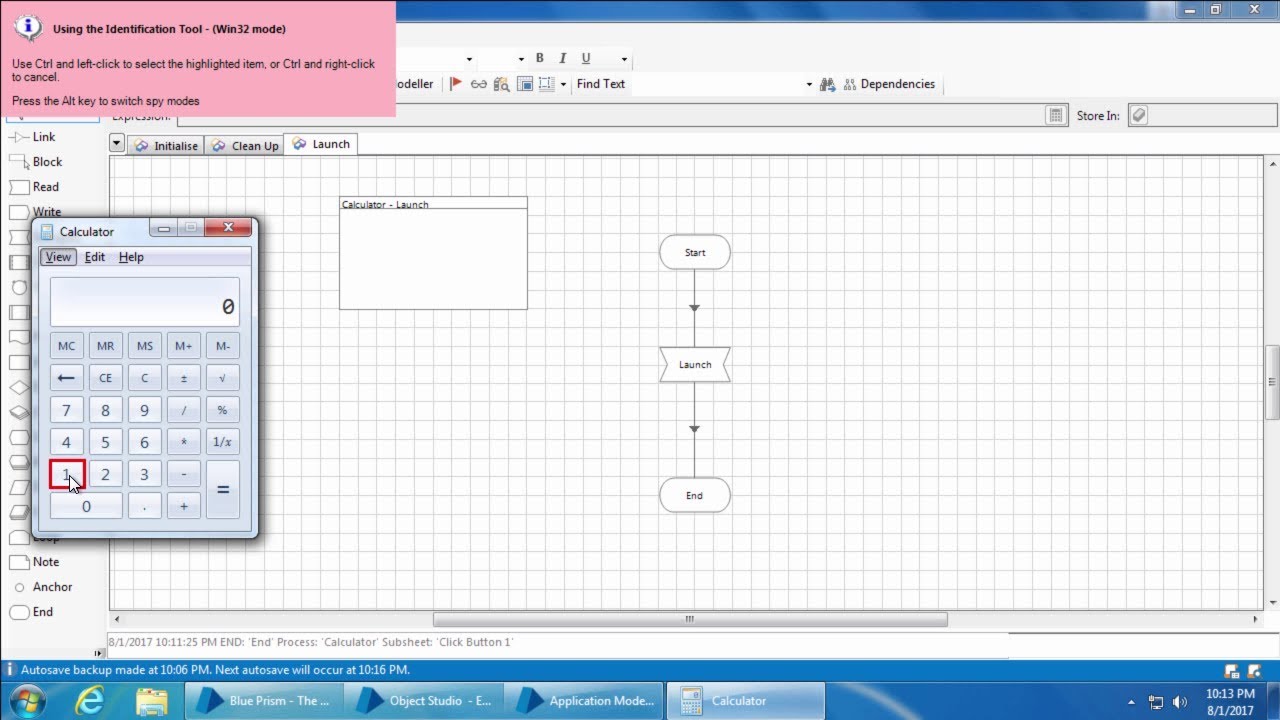
Task: Click the blue window panel icon in toolbar
Action: pyautogui.click(x=525, y=84)
